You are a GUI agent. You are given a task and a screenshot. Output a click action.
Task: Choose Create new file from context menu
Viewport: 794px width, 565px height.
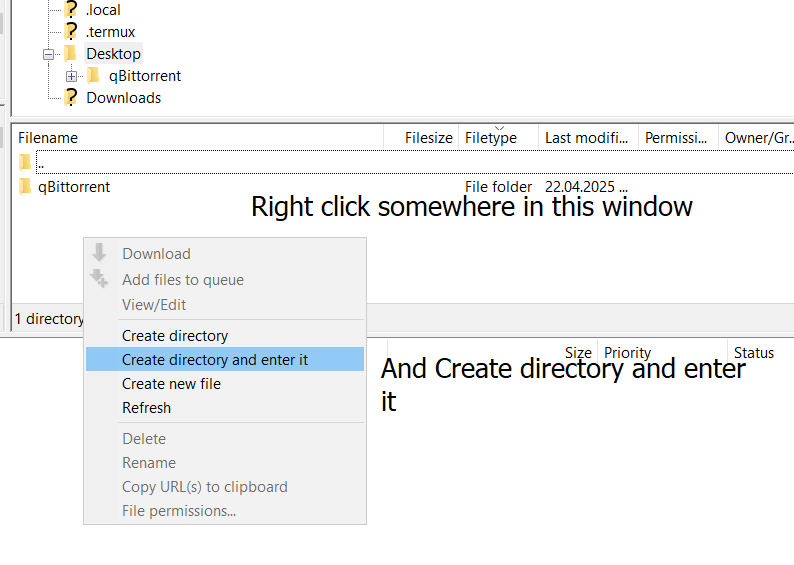225,384
